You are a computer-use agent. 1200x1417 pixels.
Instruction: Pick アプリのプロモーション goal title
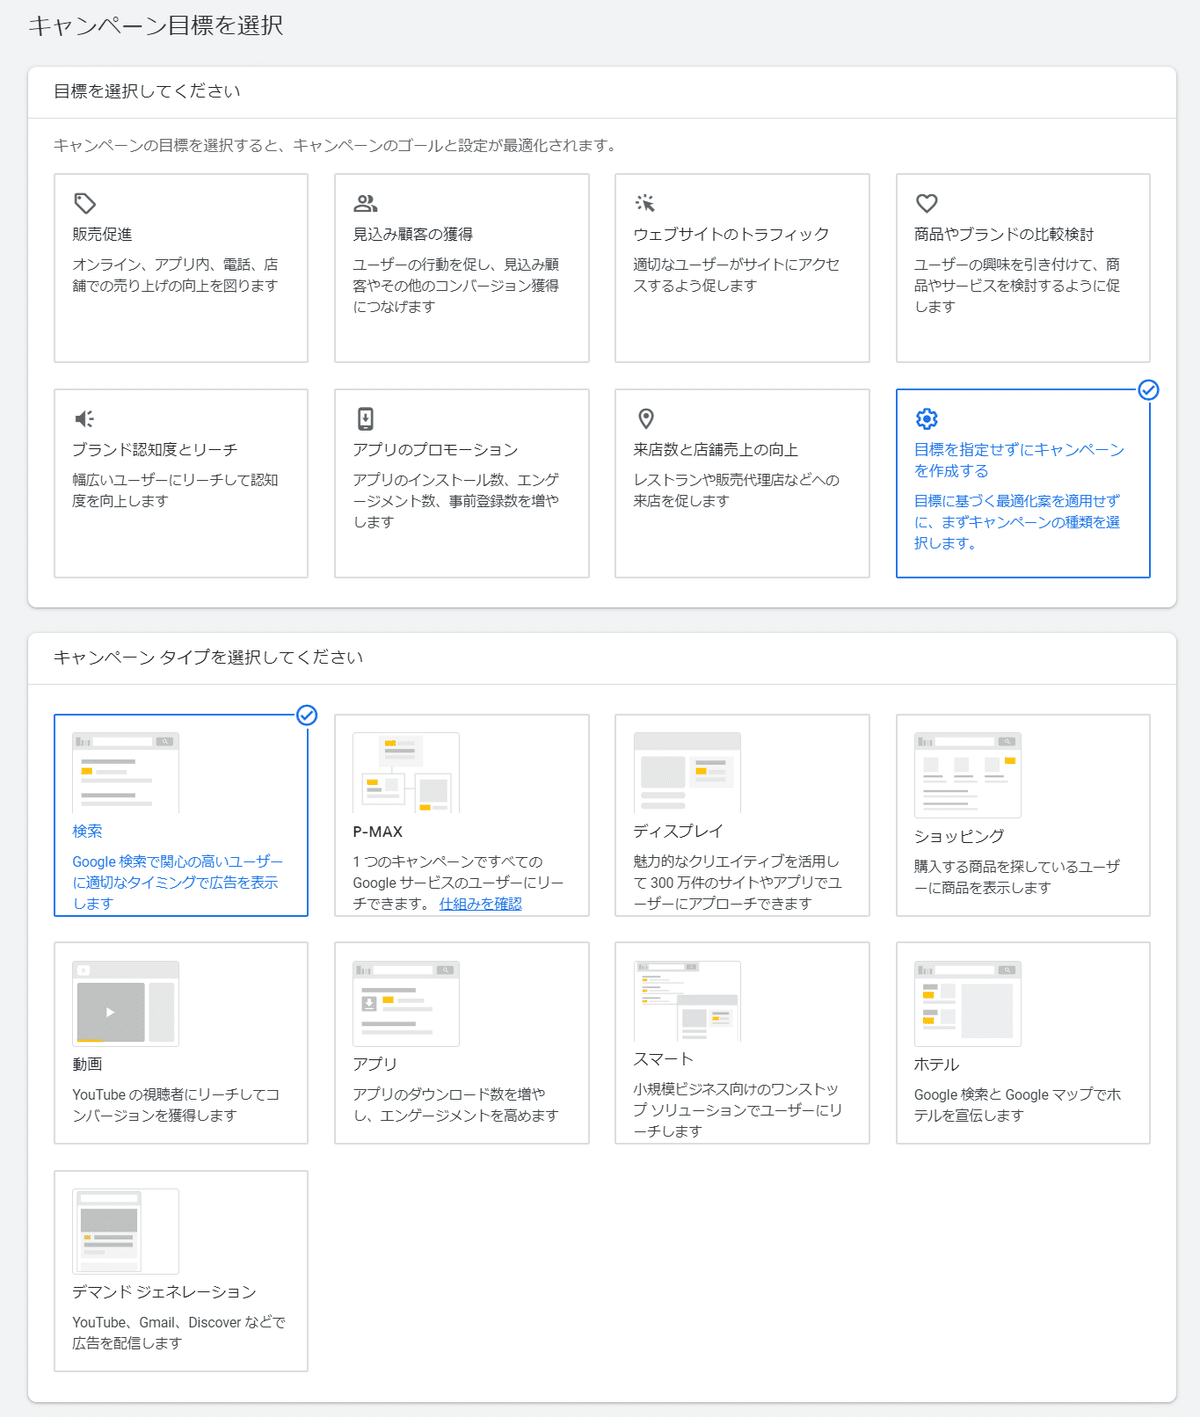(x=435, y=449)
